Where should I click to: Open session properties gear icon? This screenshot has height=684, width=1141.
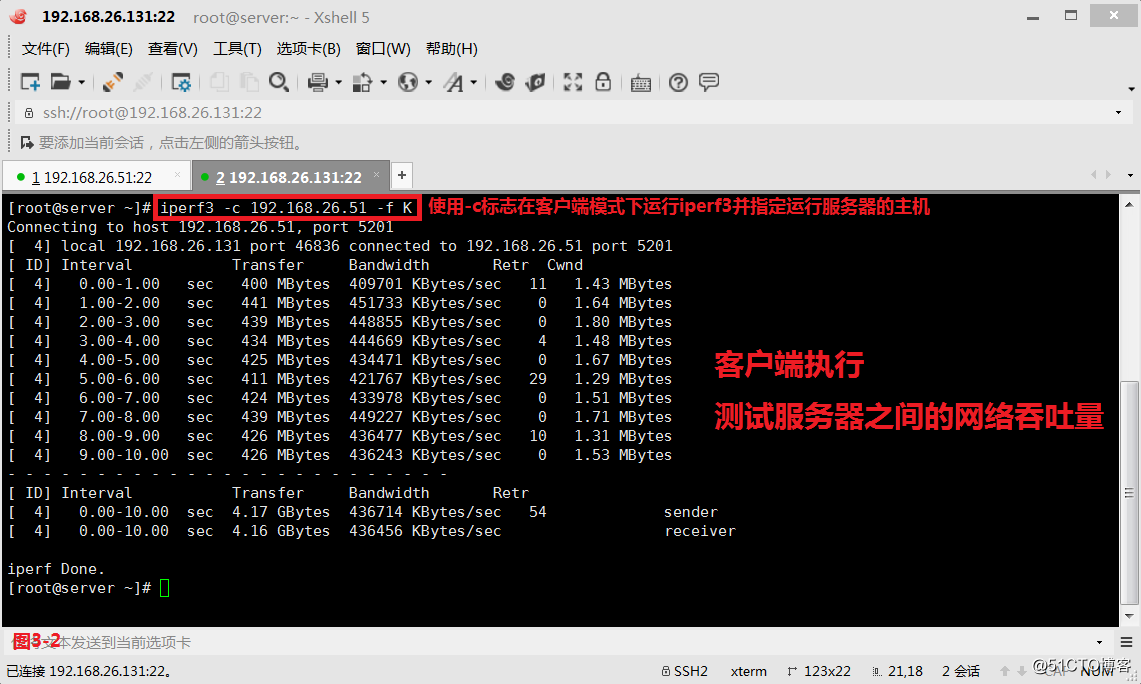pyautogui.click(x=180, y=82)
